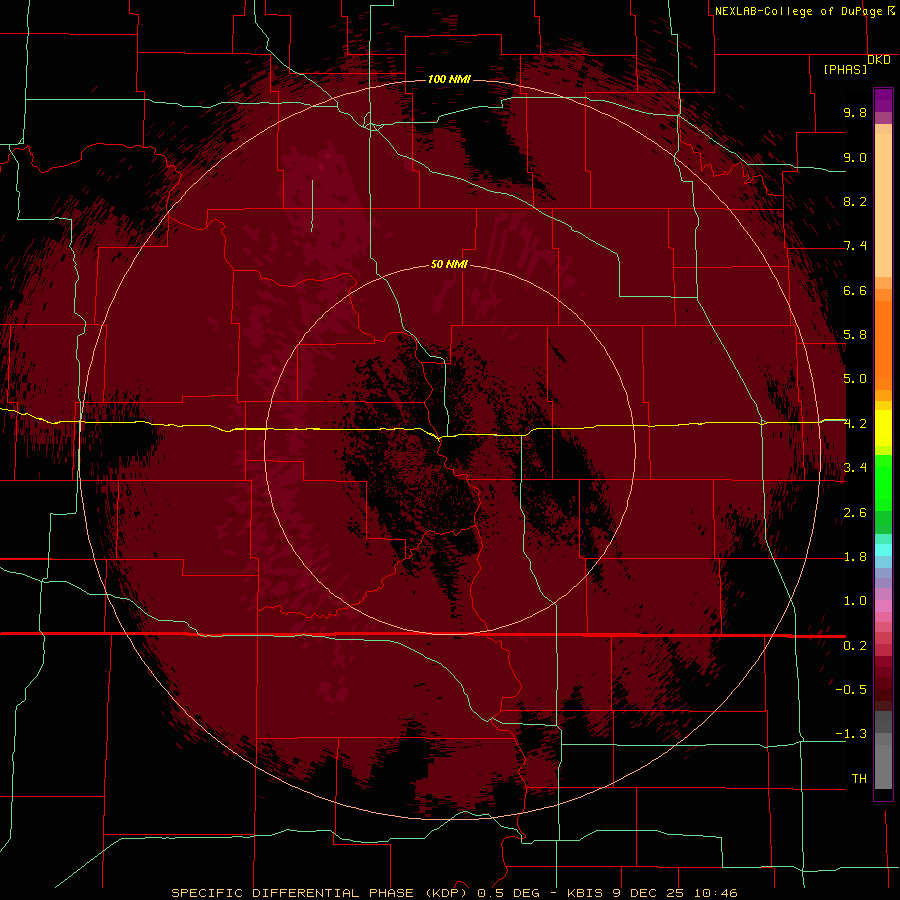
Task: Click the 6.6 legend value
Action: [x=855, y=290]
